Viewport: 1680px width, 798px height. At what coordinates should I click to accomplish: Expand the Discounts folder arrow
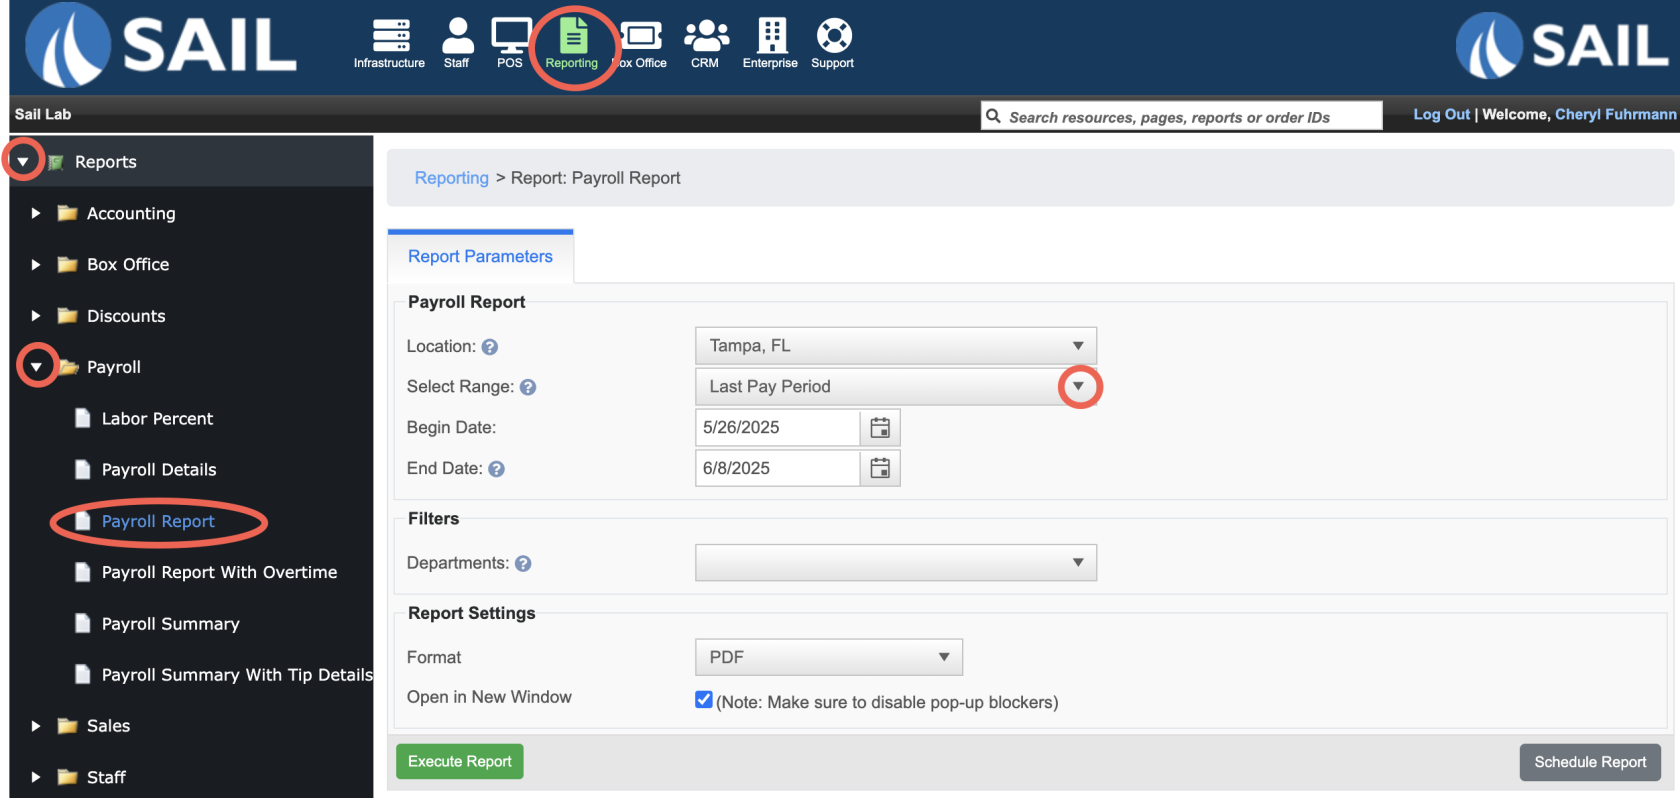(36, 316)
